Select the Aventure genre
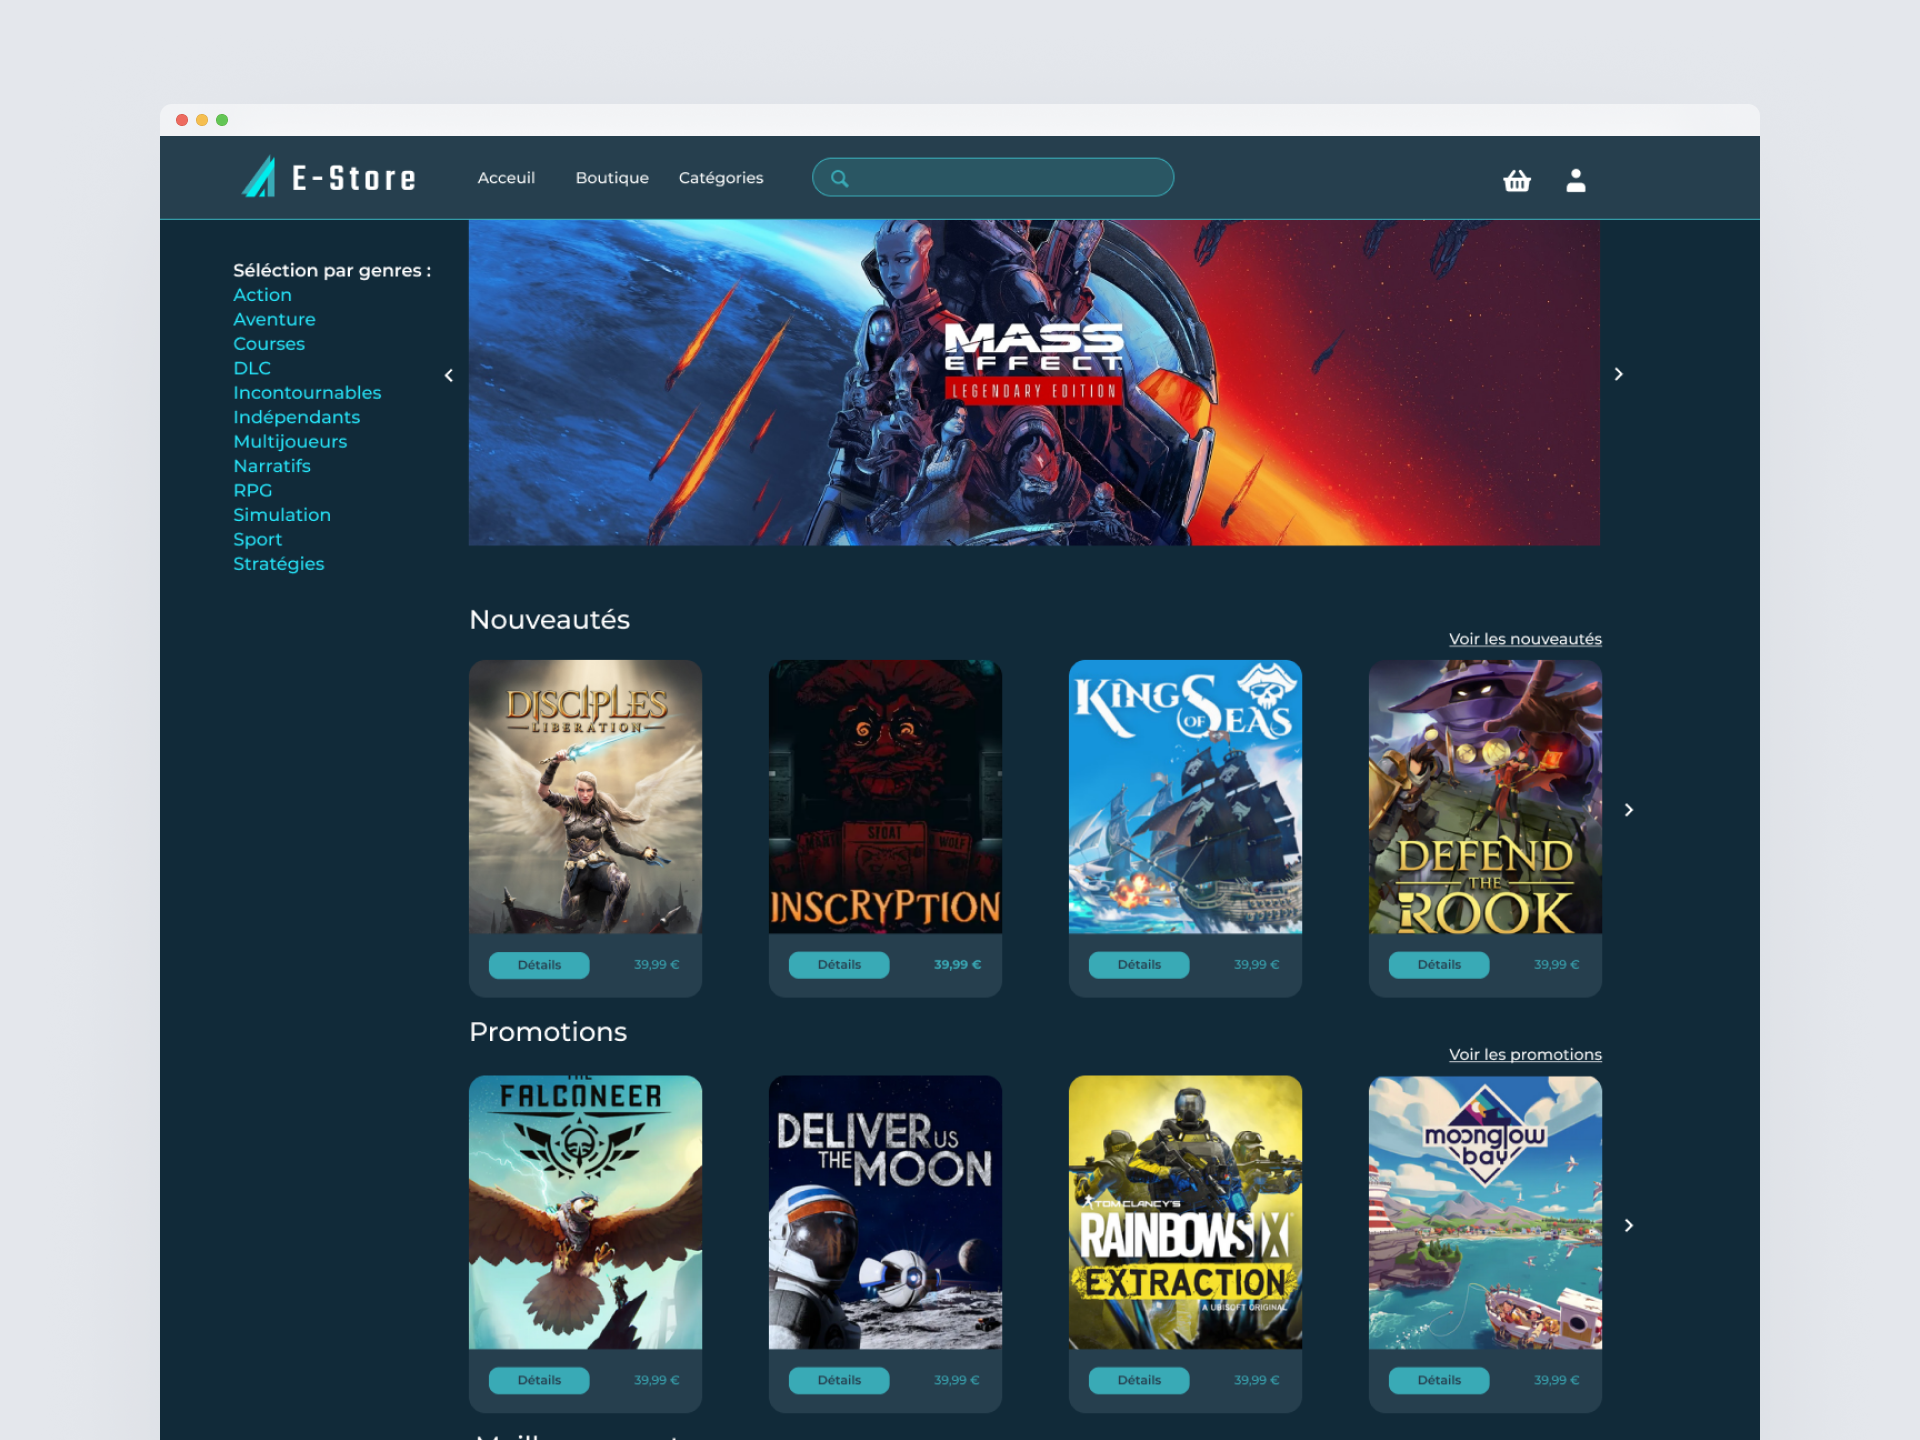The image size is (1920, 1440). coord(274,319)
